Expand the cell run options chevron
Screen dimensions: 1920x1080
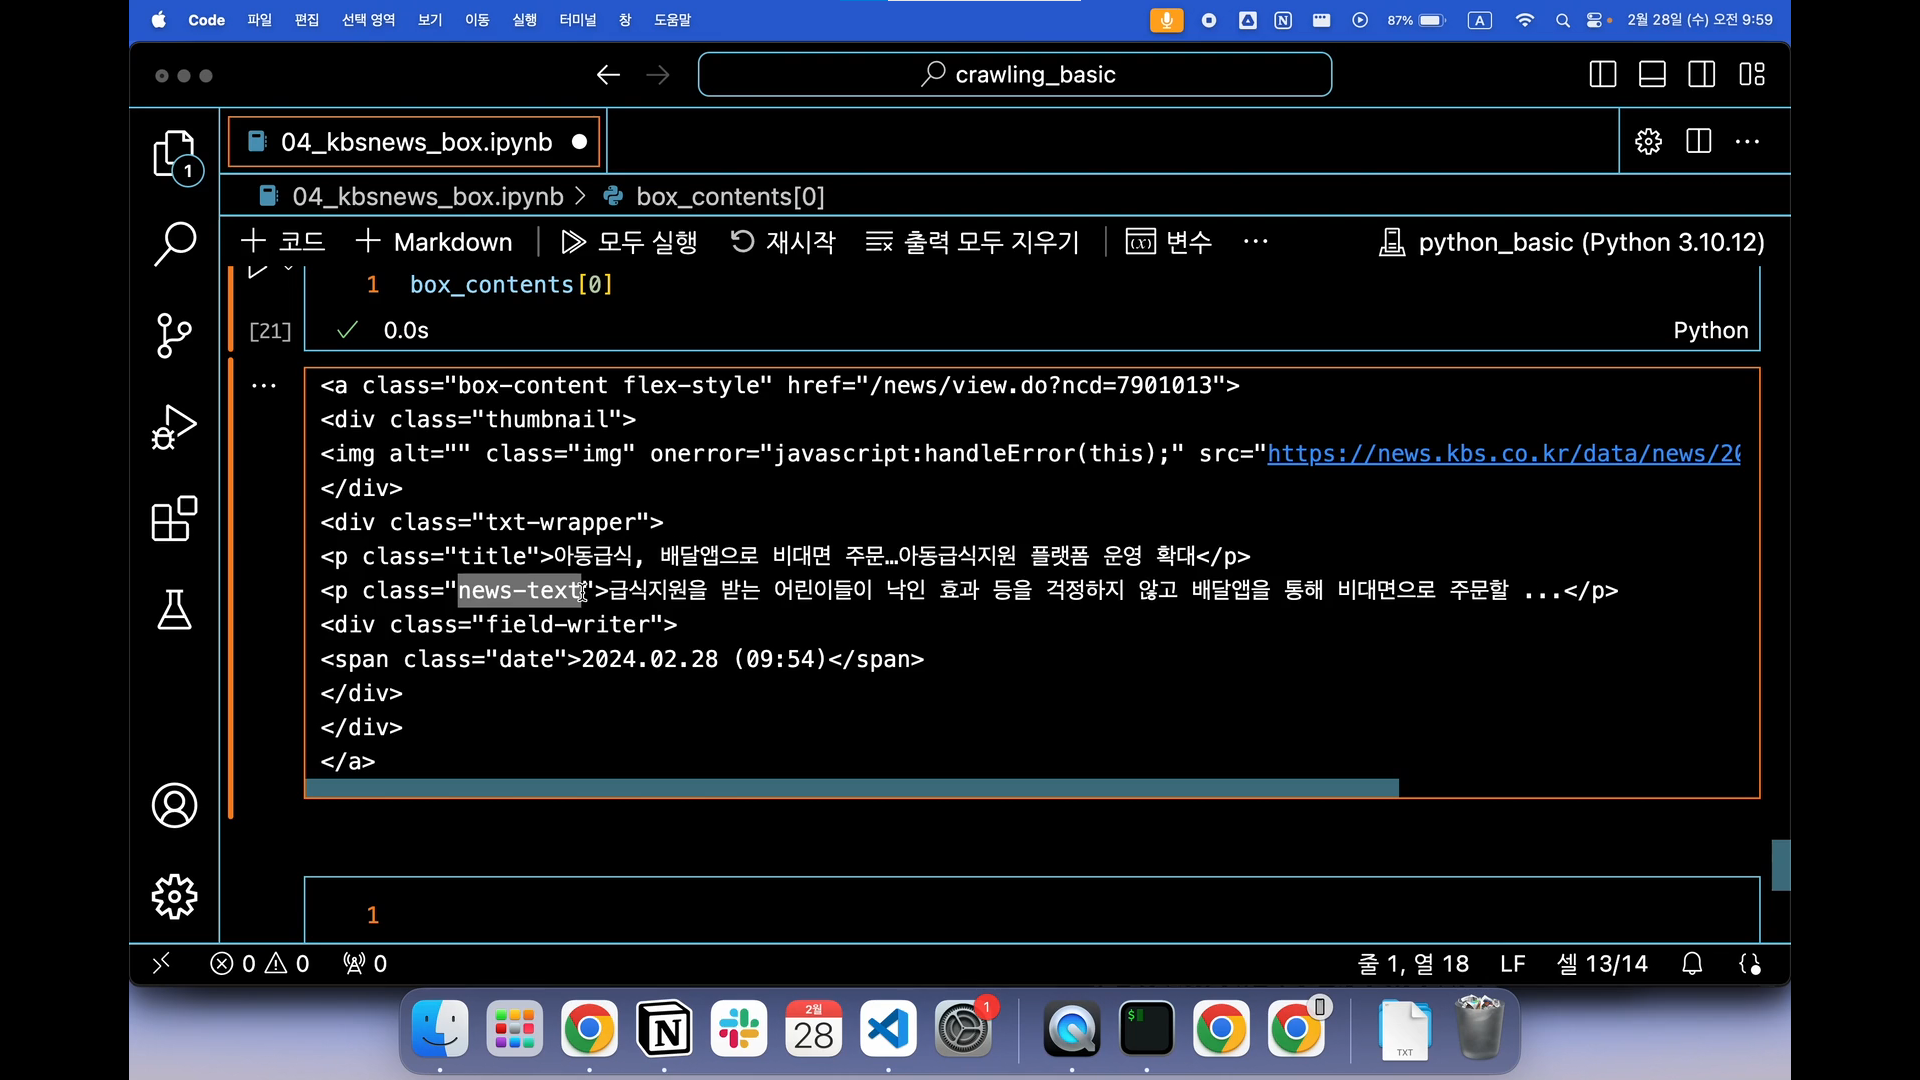[288, 269]
